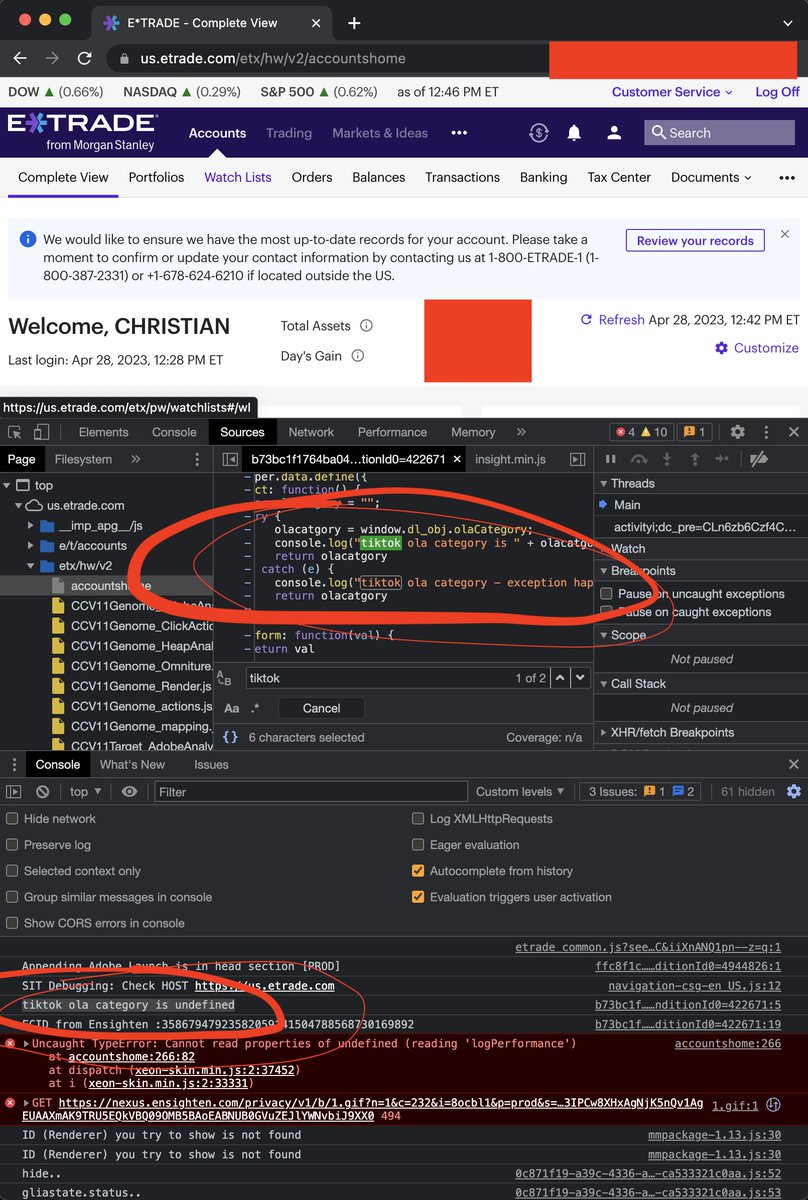Click the create live expression eye icon
The height and width of the screenshot is (1200, 808).
point(129,792)
